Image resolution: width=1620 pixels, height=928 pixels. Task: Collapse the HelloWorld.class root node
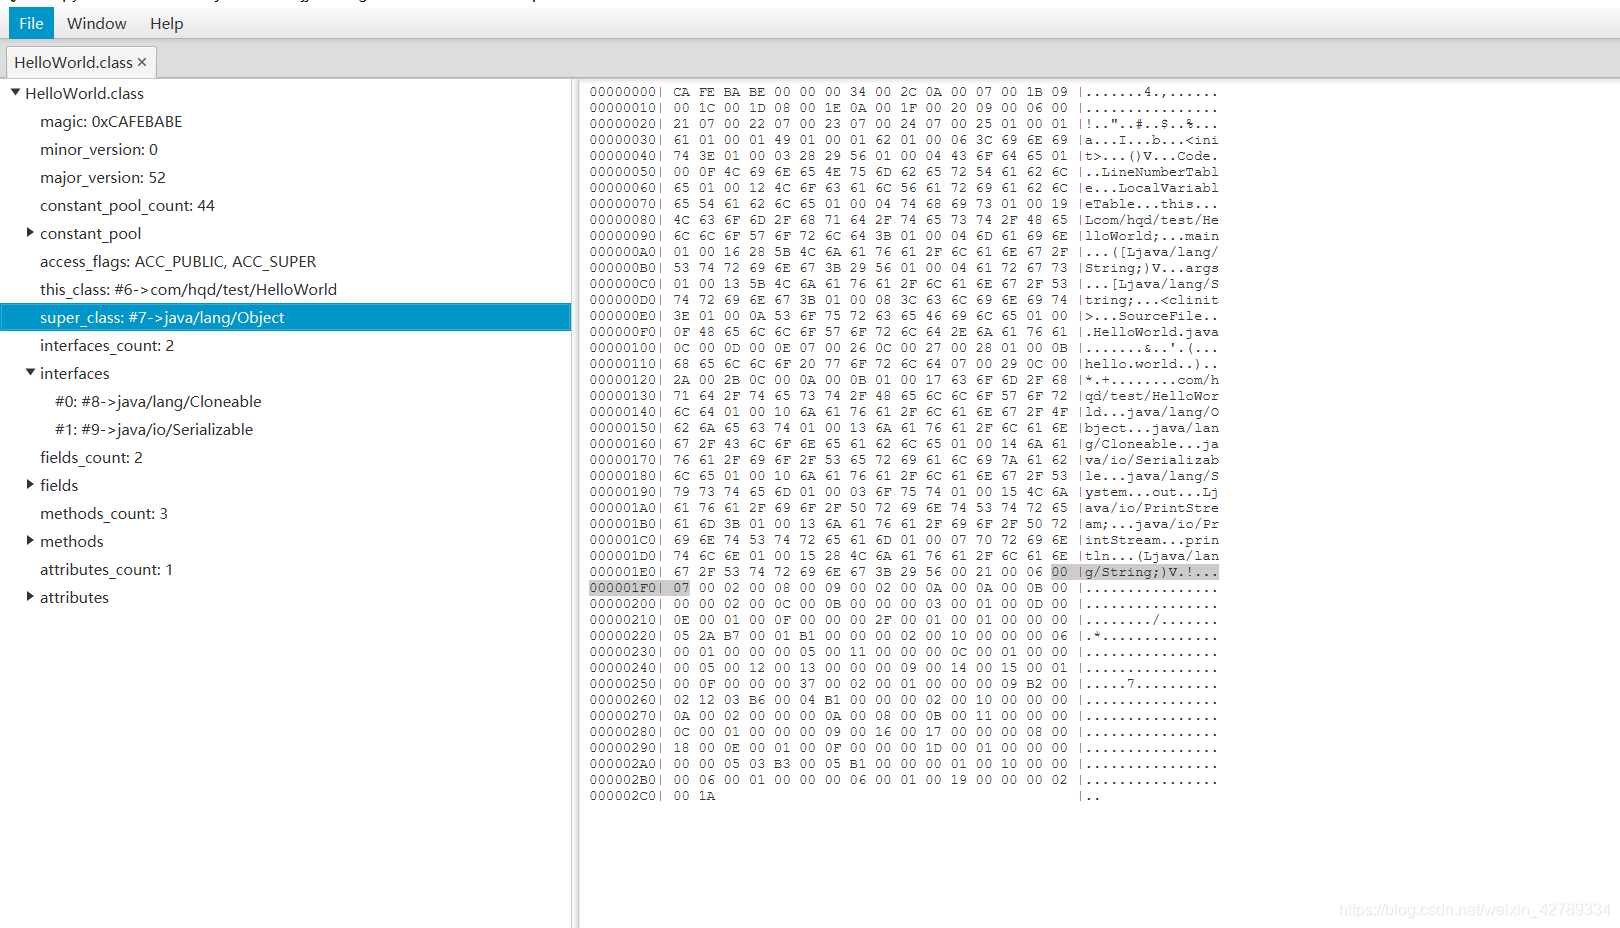tap(15, 92)
